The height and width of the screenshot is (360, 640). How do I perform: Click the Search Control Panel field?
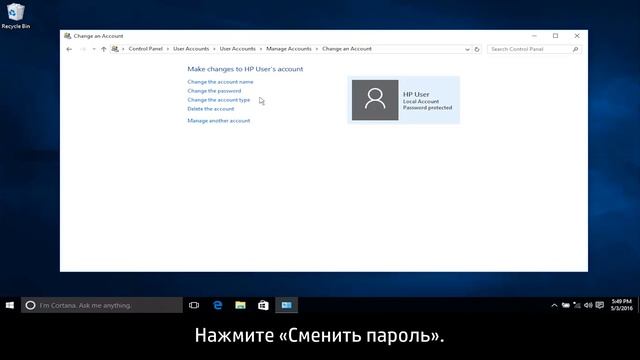534,49
